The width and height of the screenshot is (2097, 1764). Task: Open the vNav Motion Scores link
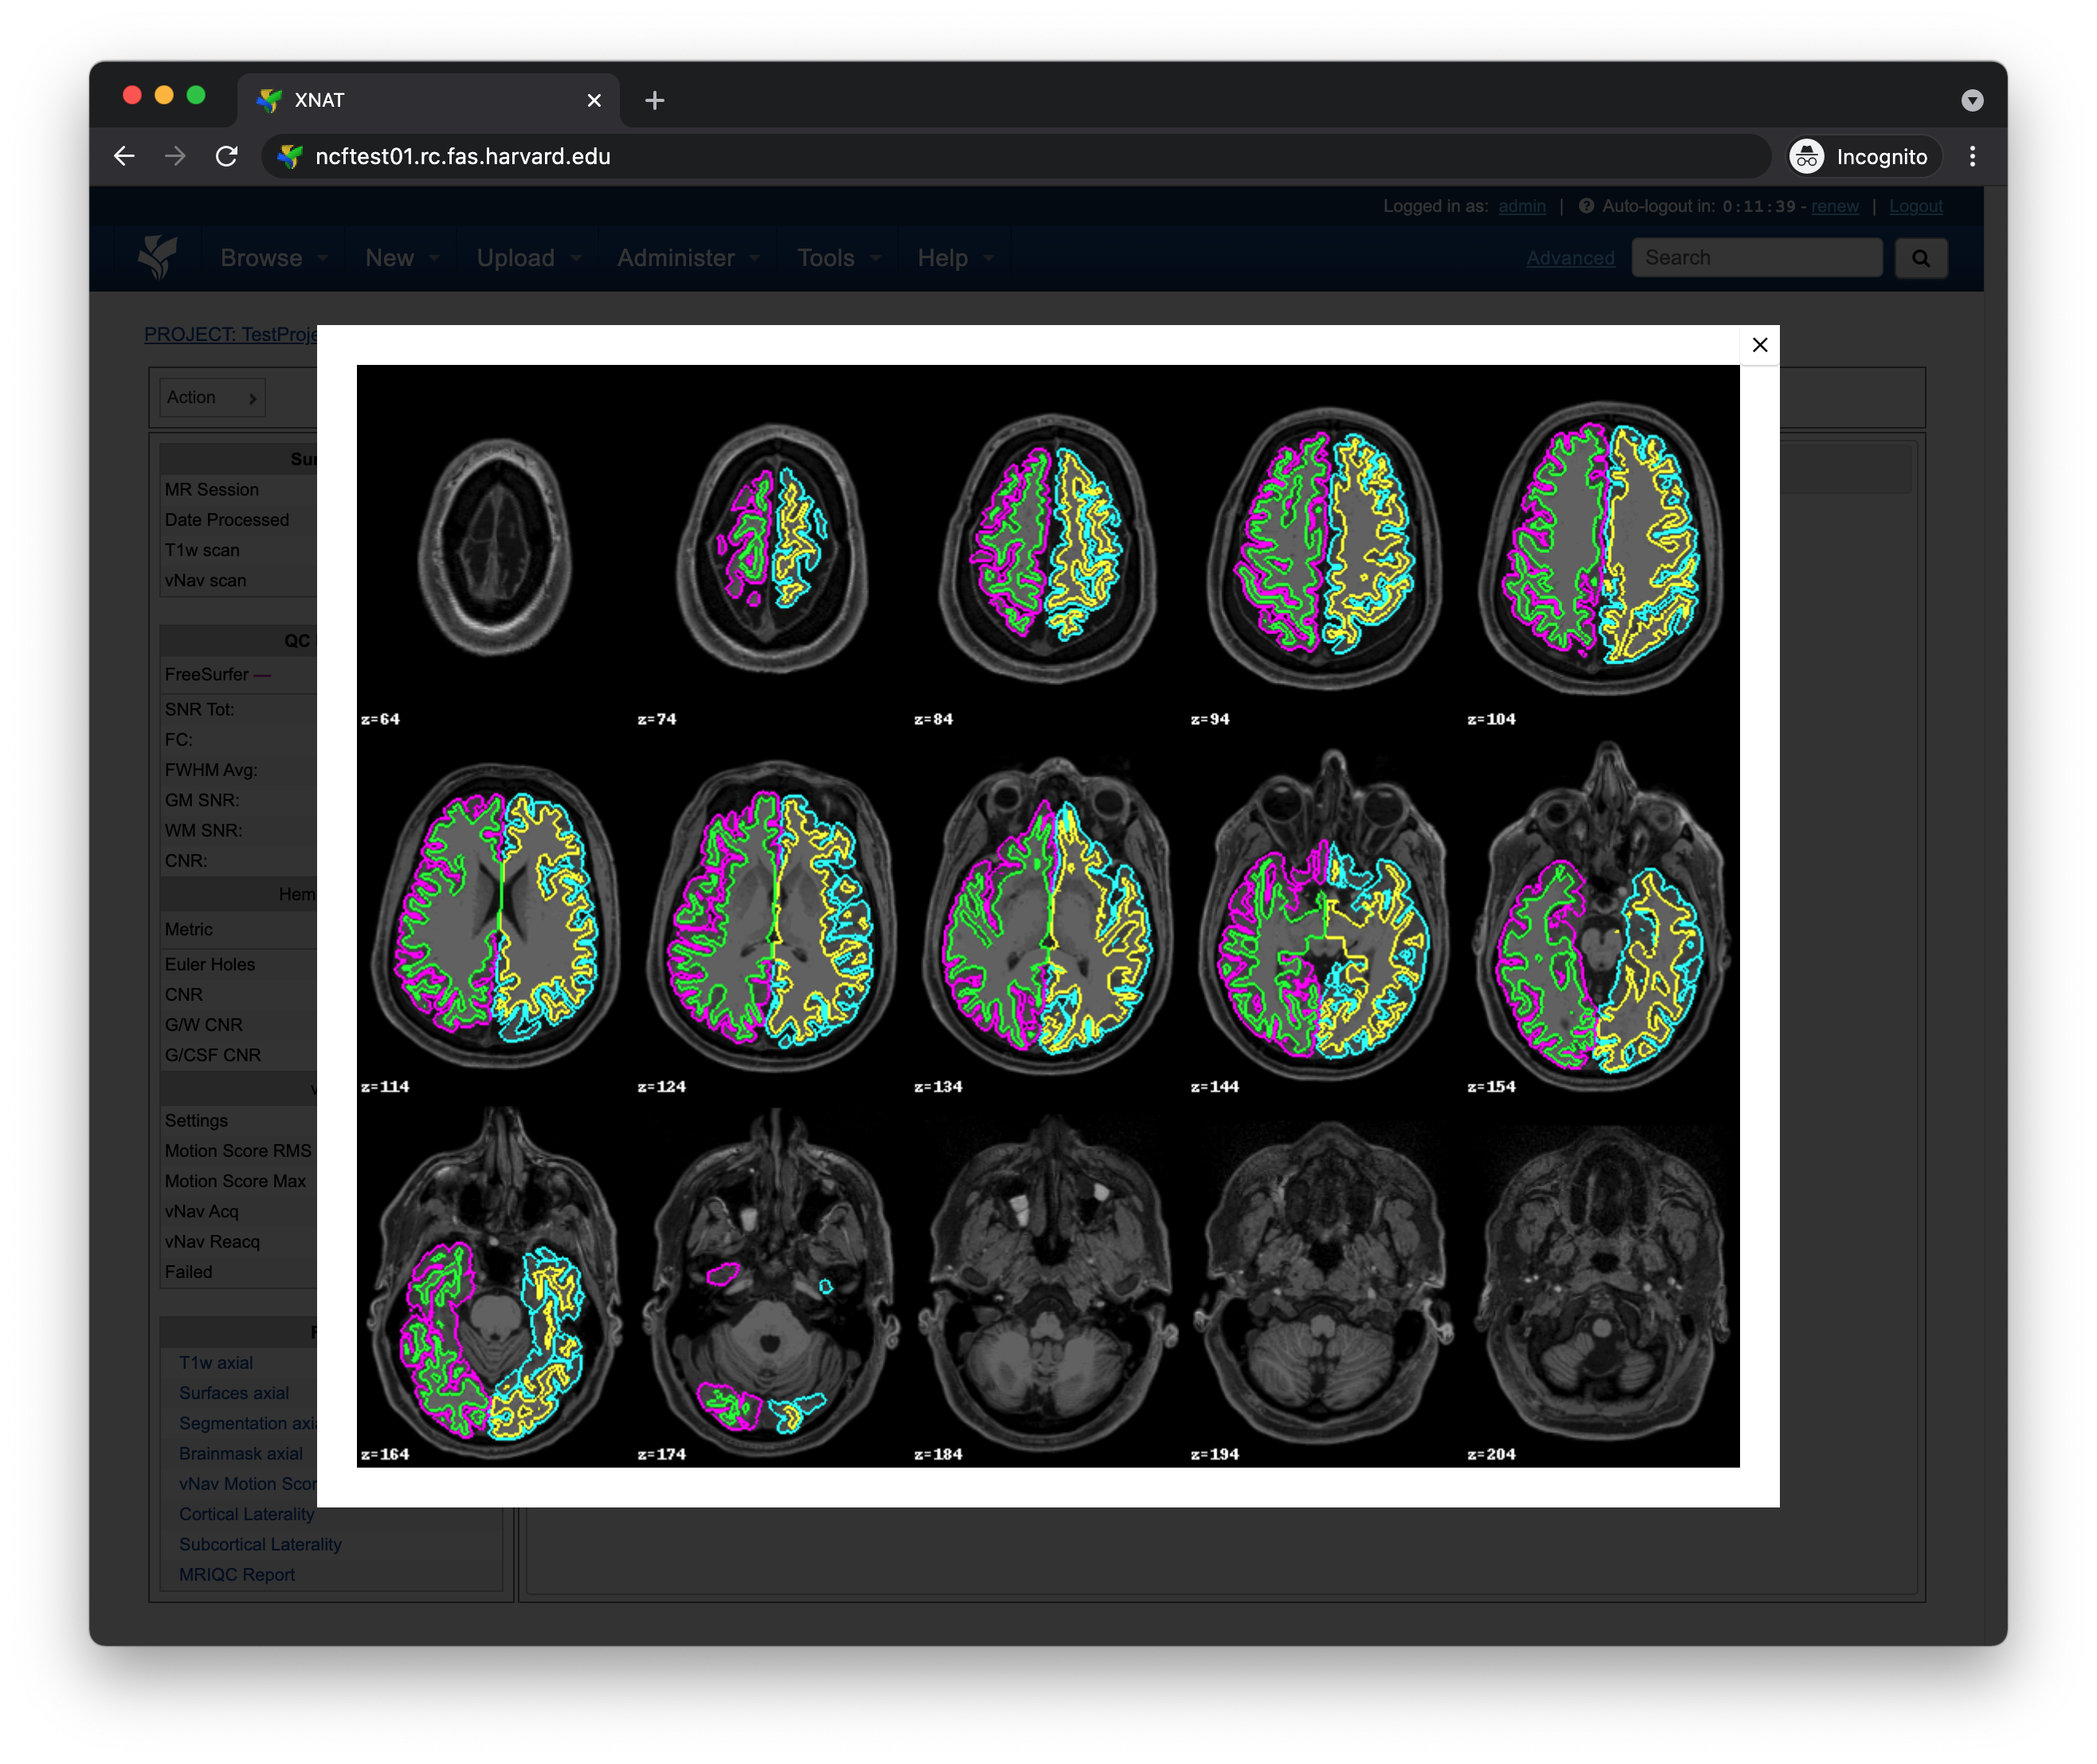click(248, 1483)
